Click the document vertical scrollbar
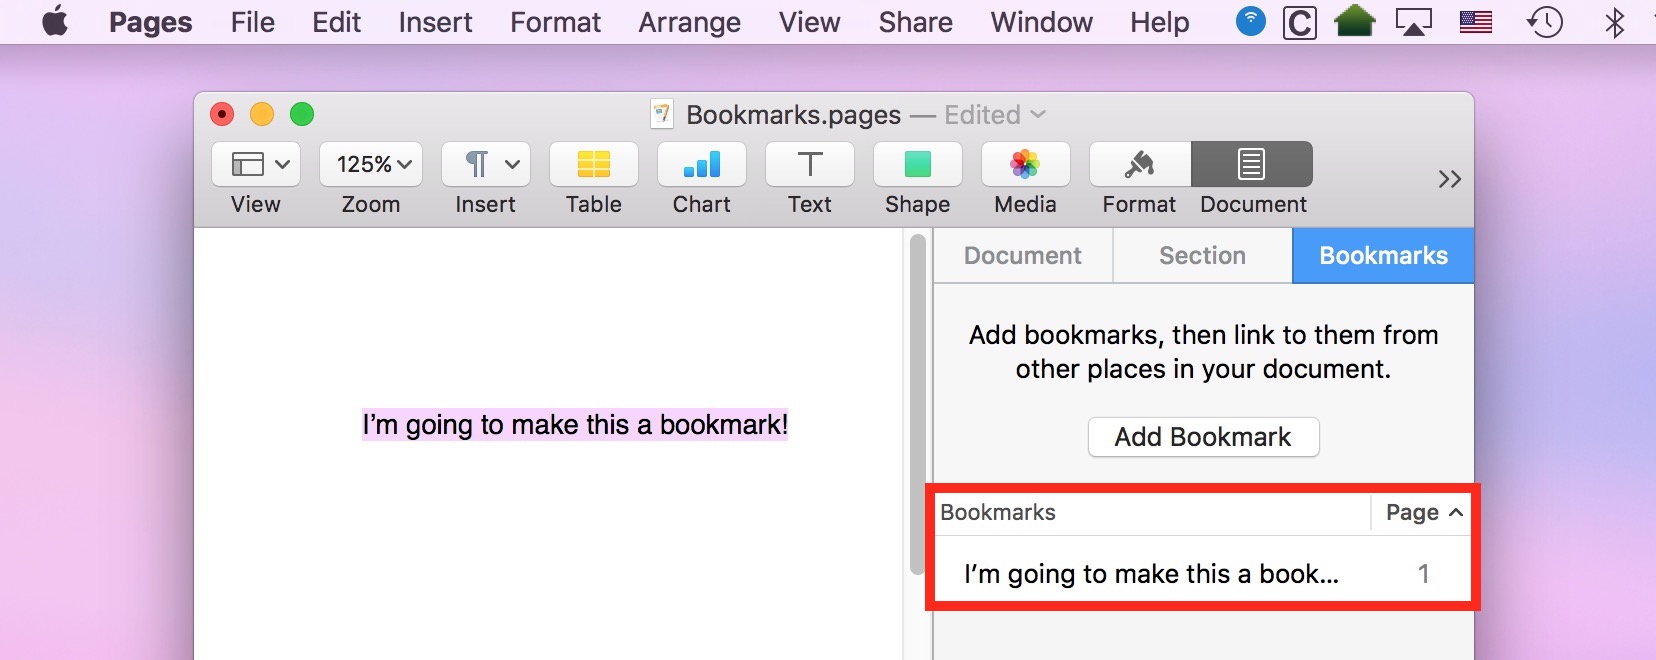 [917, 404]
